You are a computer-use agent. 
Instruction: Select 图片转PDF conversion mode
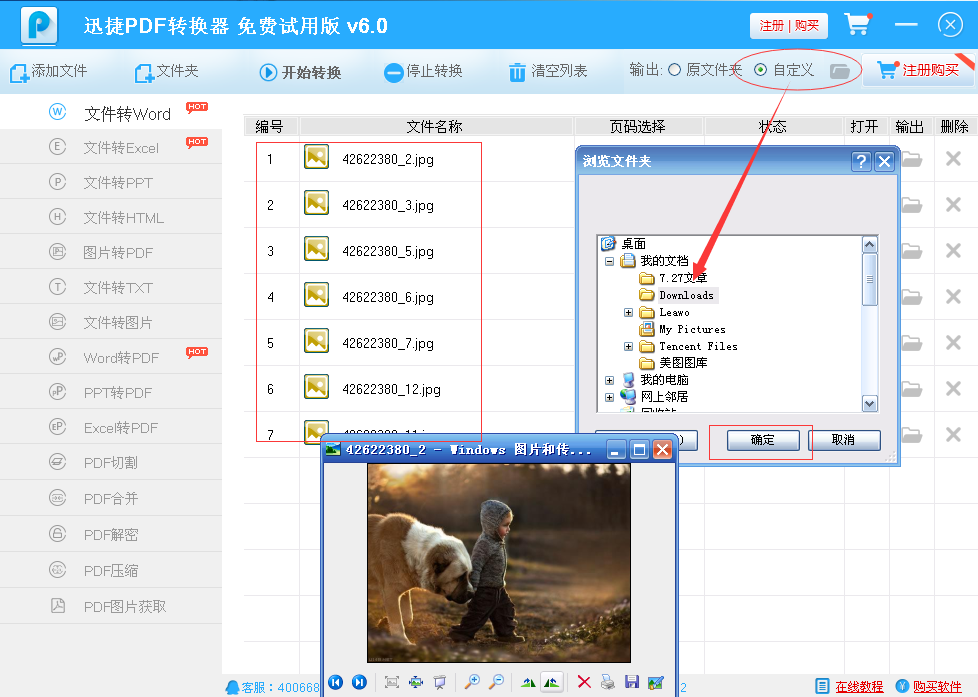111,252
